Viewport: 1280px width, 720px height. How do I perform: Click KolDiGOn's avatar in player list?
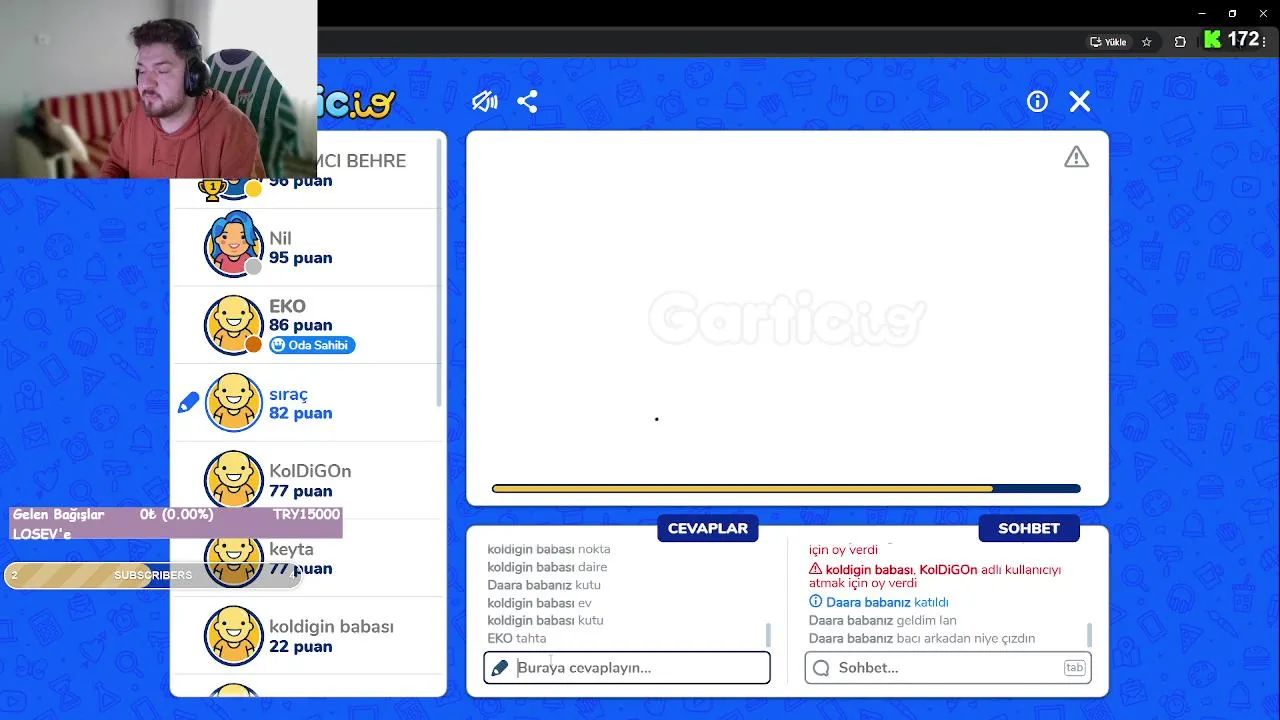click(x=234, y=480)
